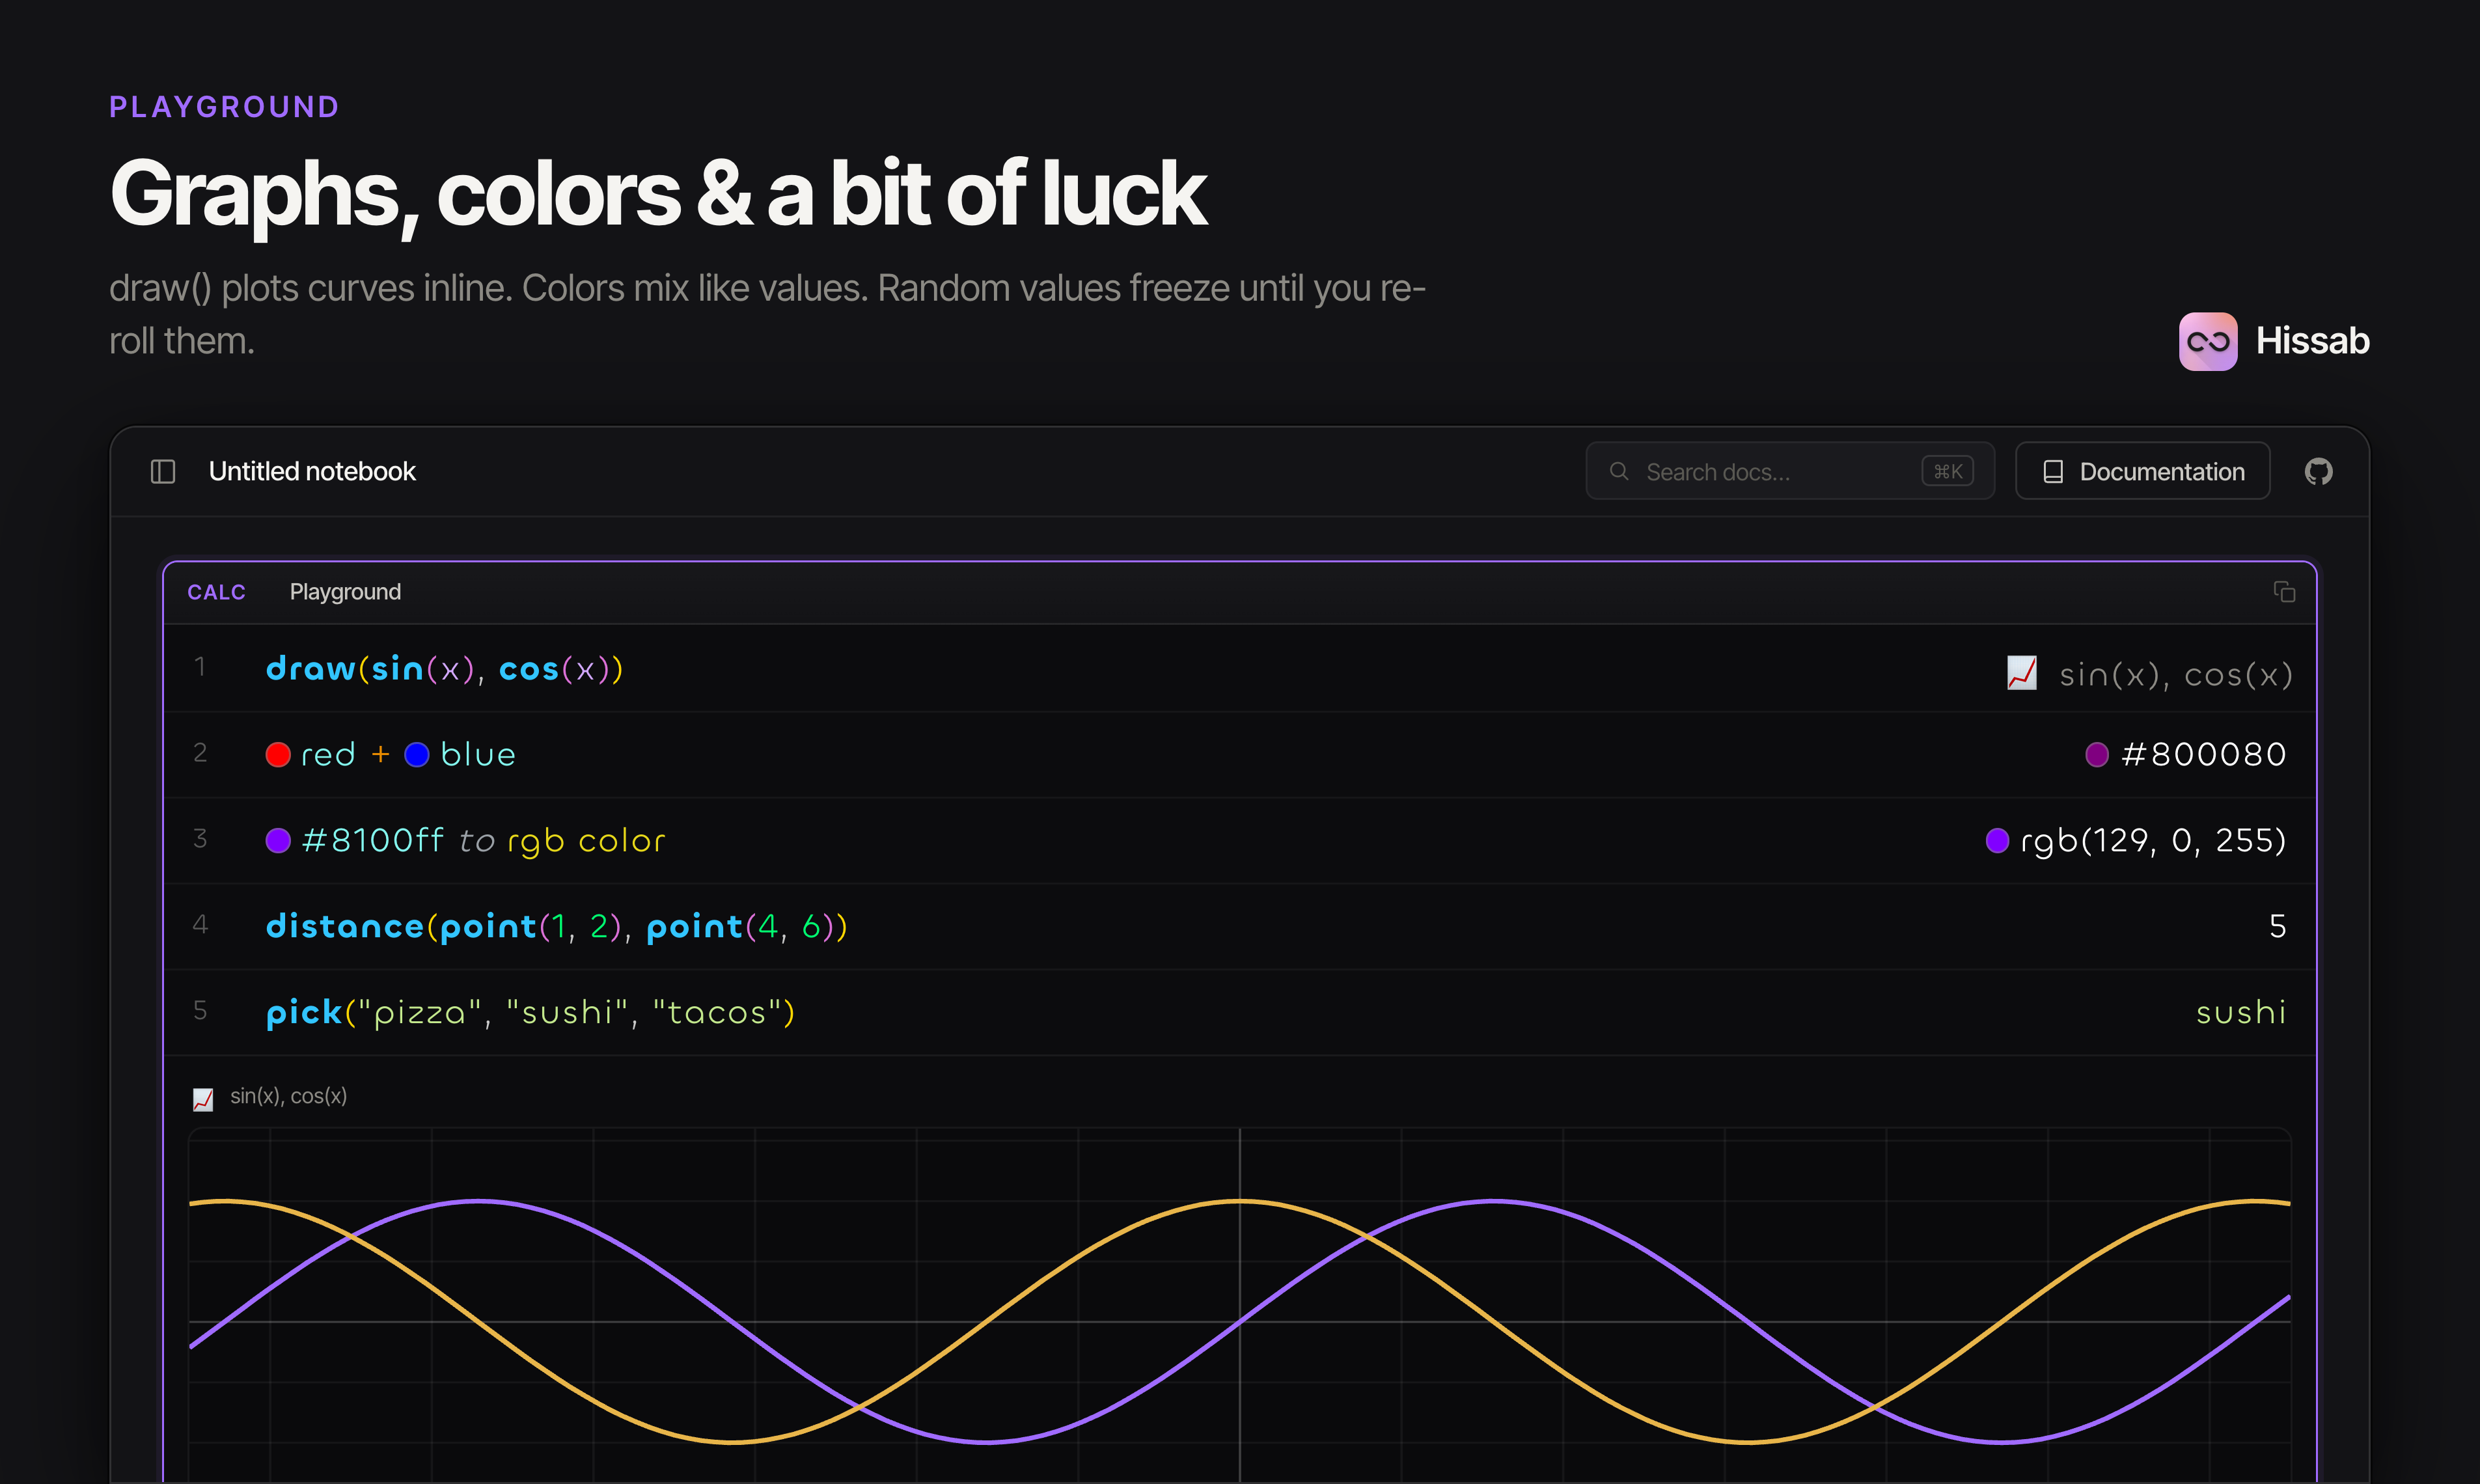Click the #800080 result swatch
Viewport: 2480px width, 1484px height.
point(2096,754)
